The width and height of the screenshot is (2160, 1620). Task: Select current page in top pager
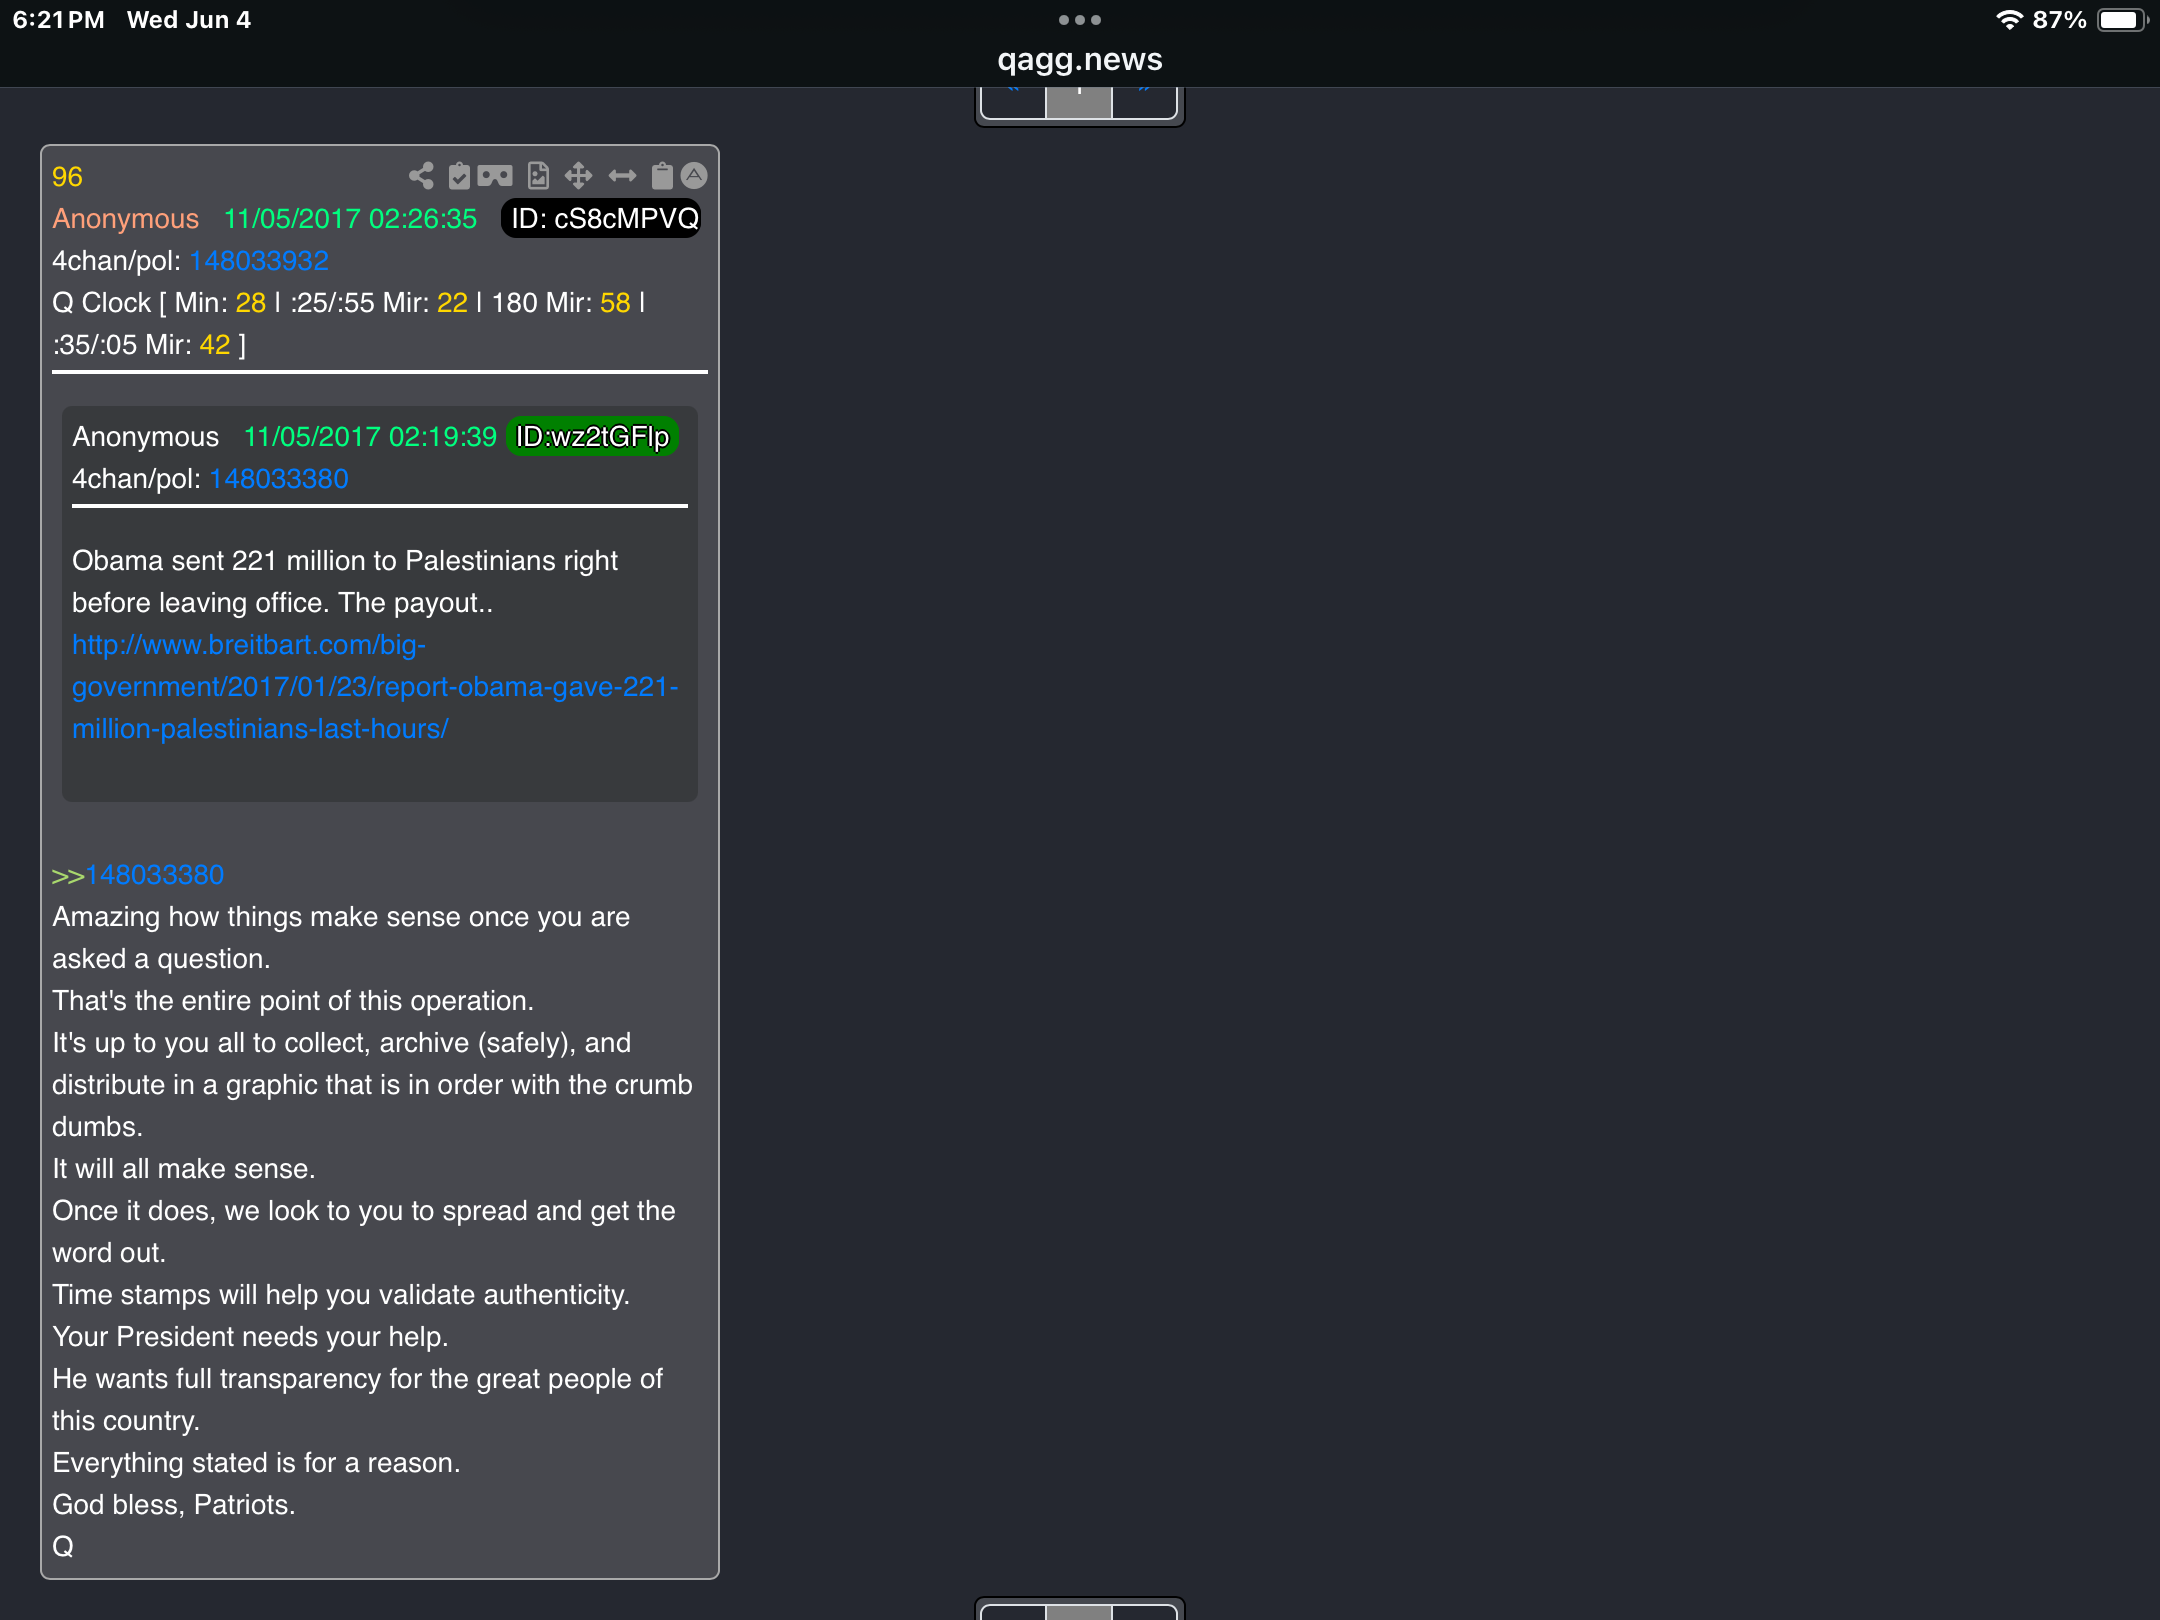point(1079,102)
